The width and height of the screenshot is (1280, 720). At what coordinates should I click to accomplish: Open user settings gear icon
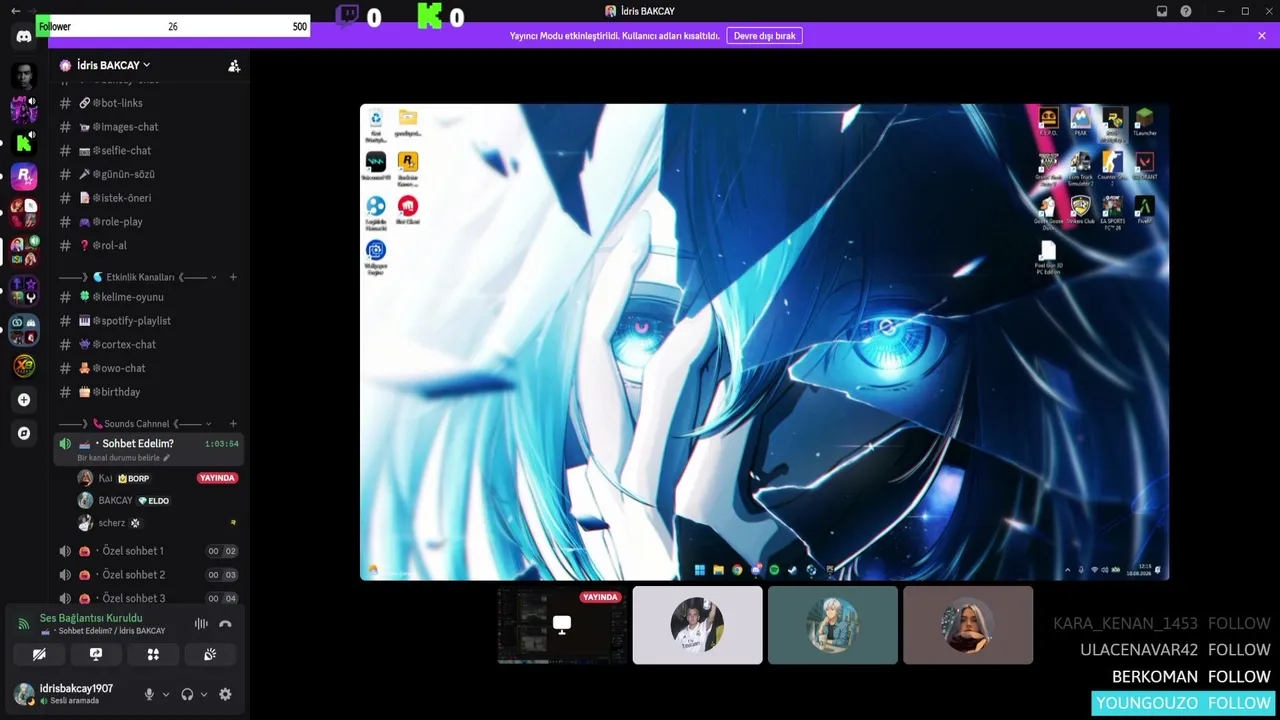coord(225,694)
